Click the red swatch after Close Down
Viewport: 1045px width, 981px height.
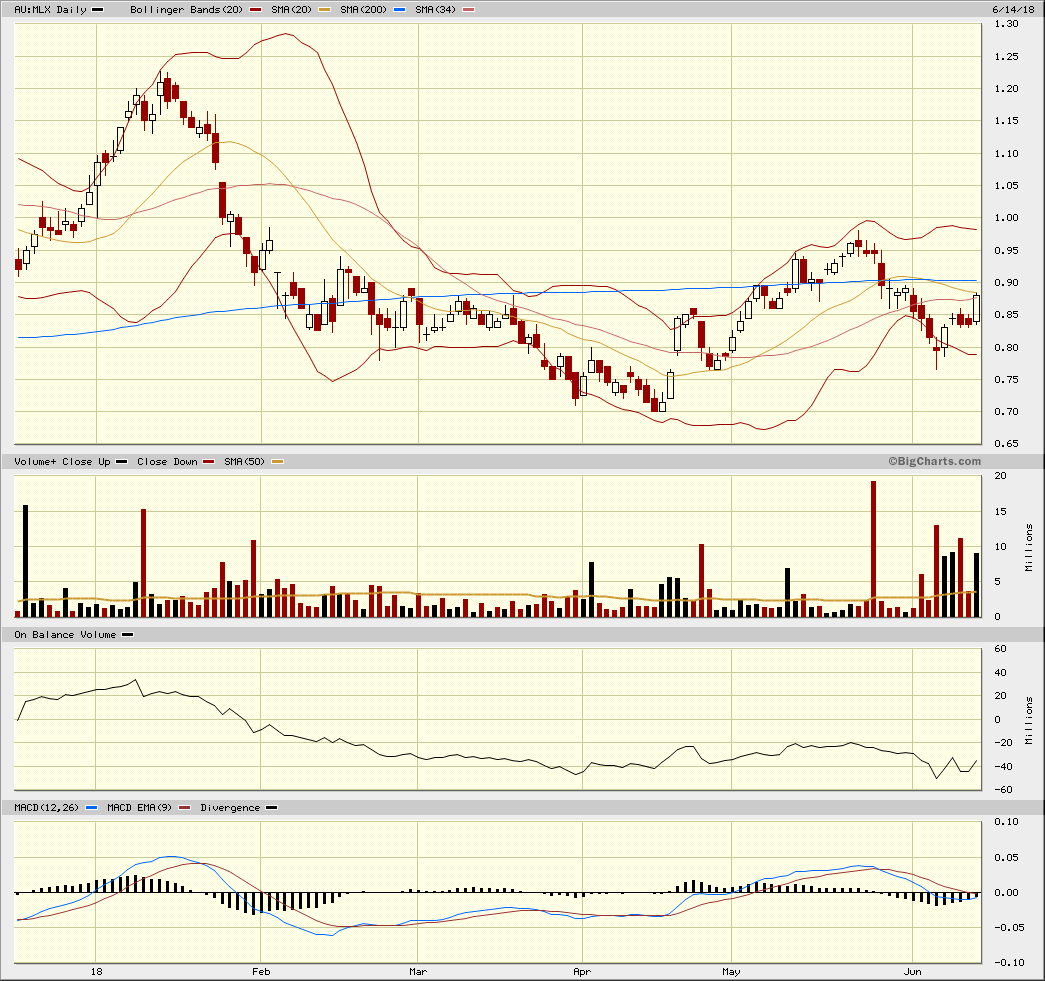209,461
